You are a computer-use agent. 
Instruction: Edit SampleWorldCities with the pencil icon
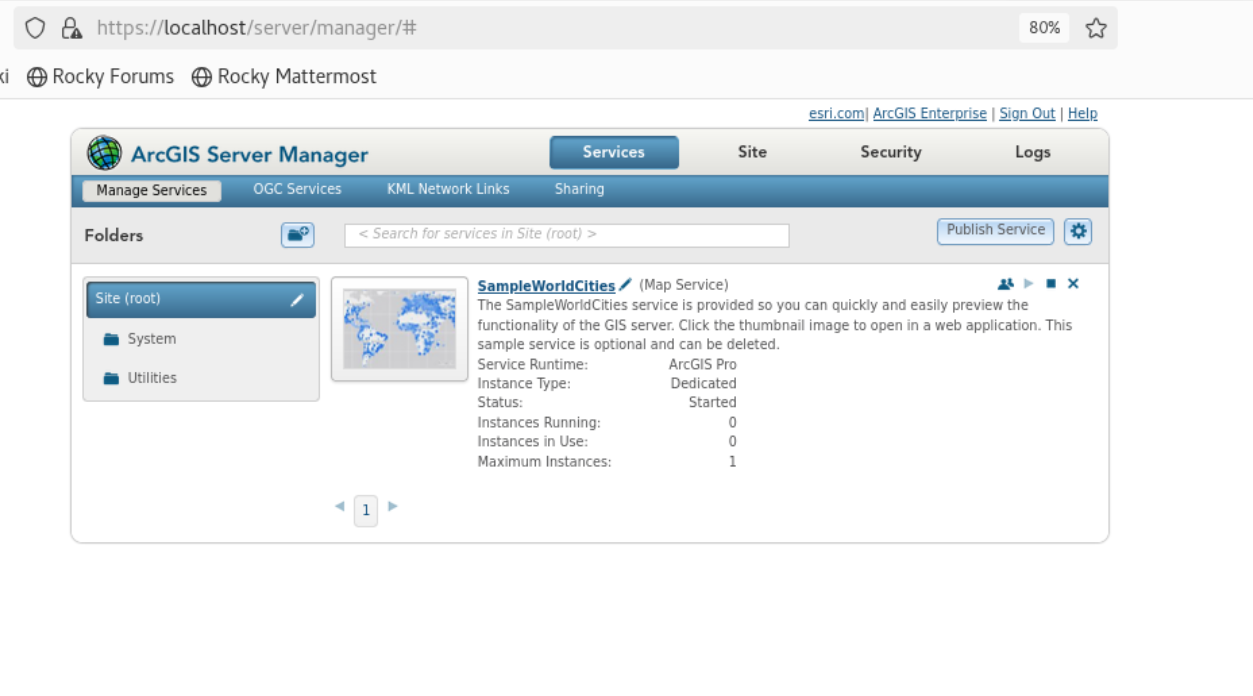coord(626,284)
